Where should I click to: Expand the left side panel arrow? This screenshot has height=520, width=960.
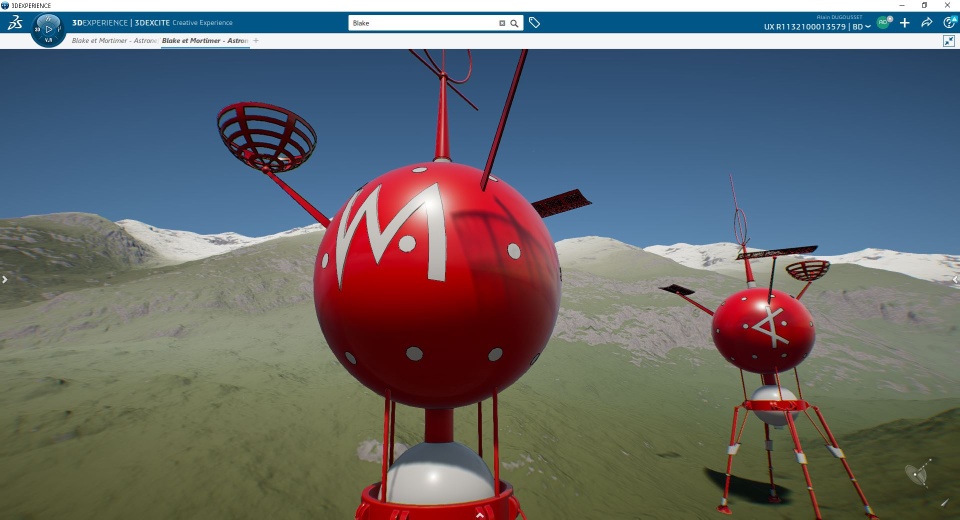point(4,279)
